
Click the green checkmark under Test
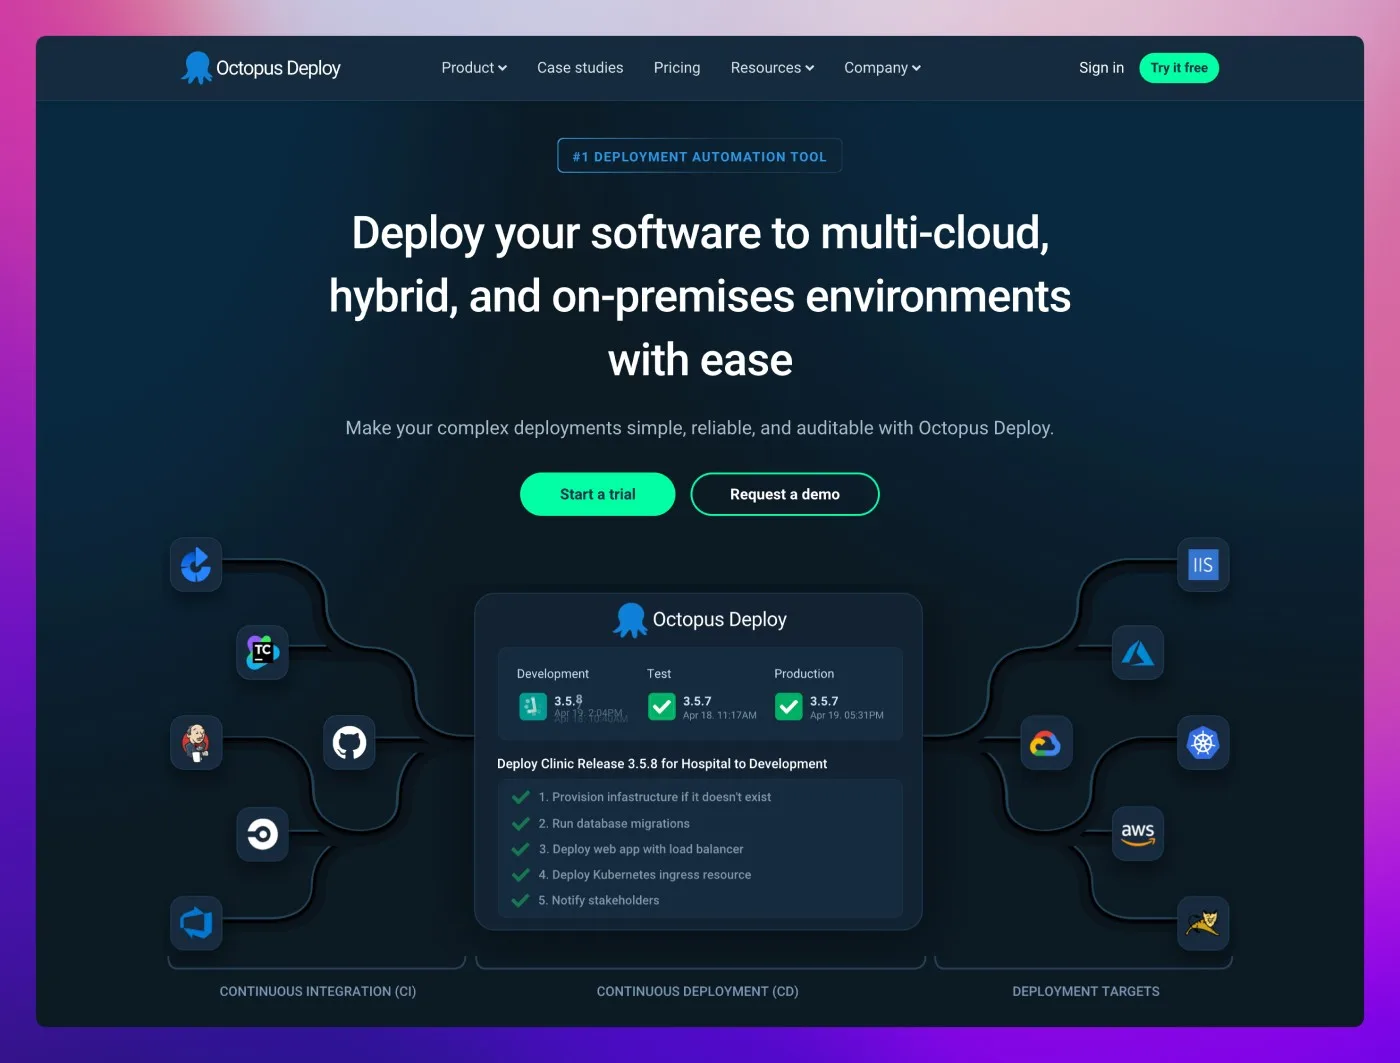[x=662, y=707]
